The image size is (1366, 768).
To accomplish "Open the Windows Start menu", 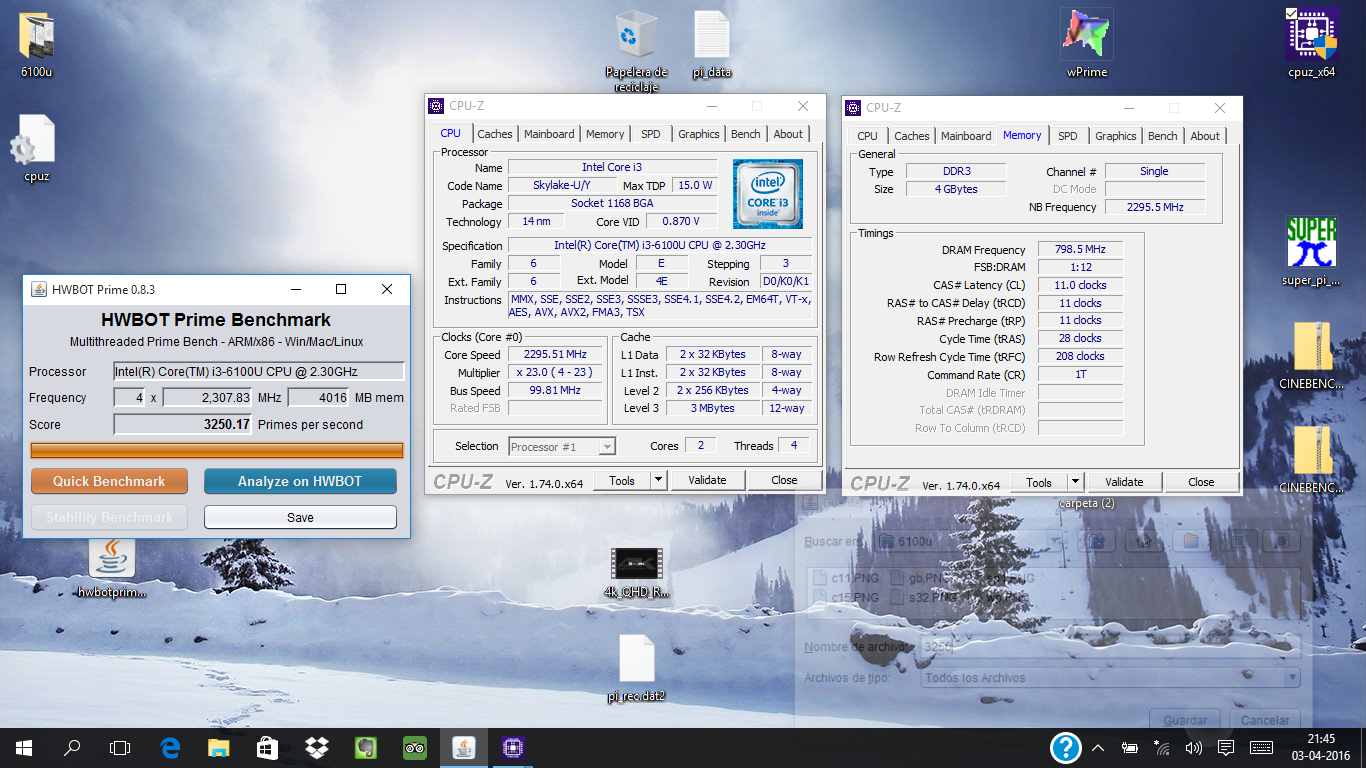I will [x=24, y=747].
